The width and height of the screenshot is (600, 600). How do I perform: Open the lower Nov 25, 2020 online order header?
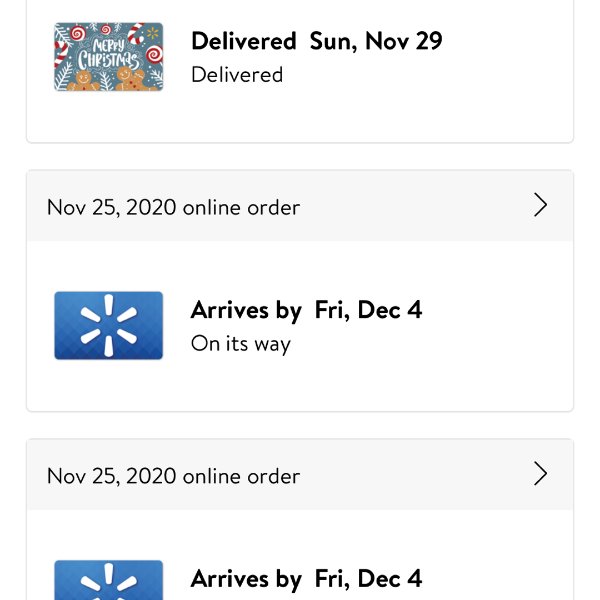click(300, 474)
